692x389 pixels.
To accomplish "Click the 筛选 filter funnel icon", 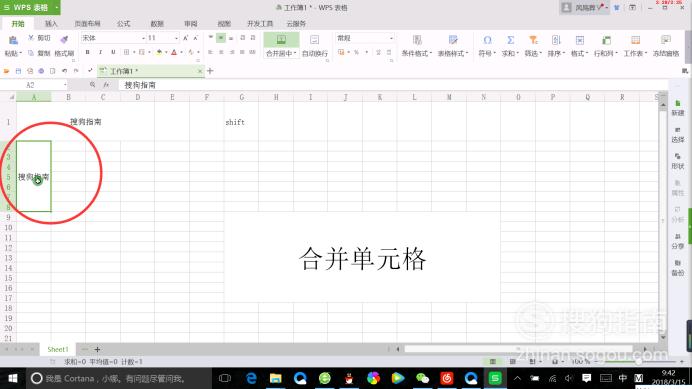I will click(x=533, y=40).
